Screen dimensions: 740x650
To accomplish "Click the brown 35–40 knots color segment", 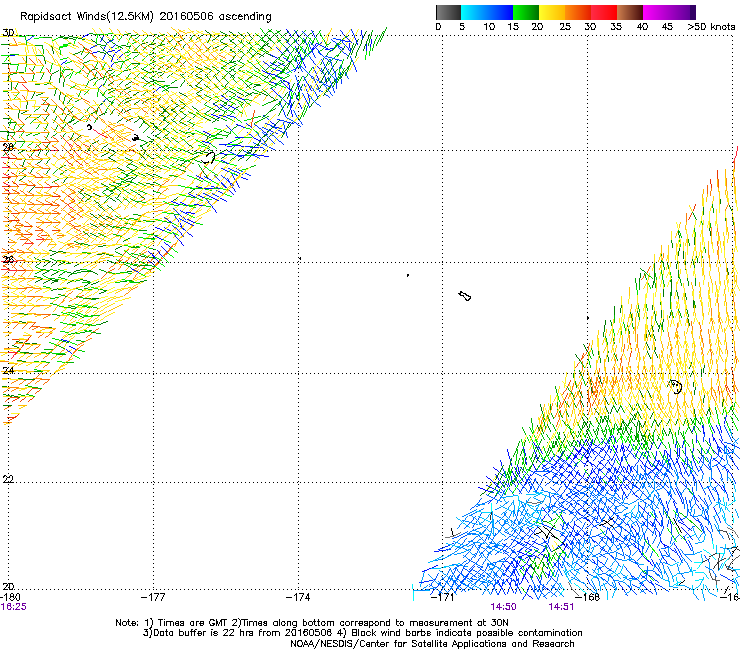I will pos(630,12).
